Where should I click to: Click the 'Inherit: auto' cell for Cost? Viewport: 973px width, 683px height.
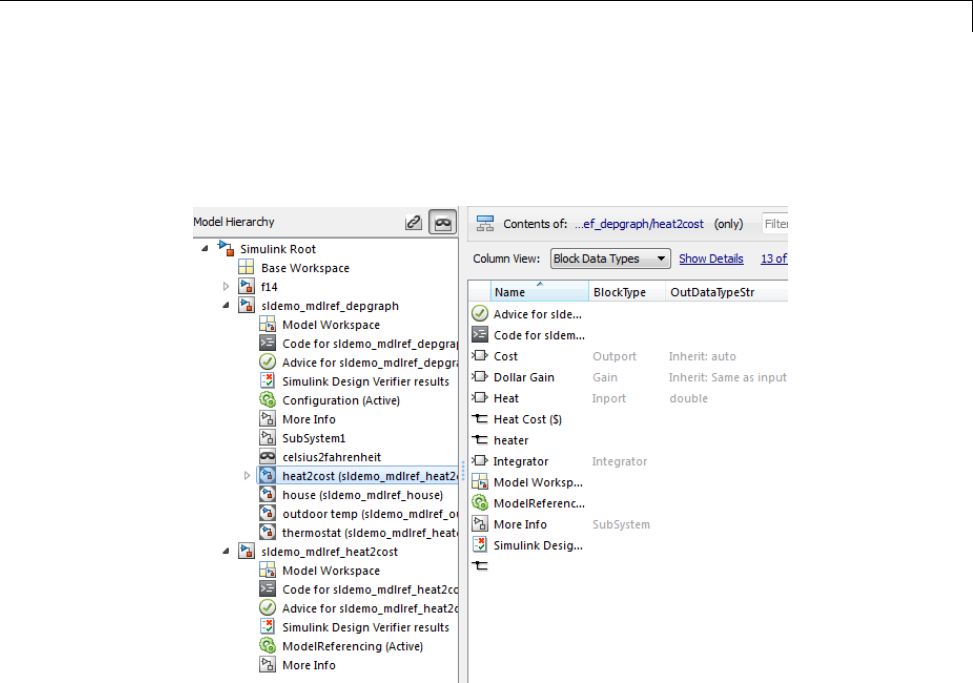[702, 356]
